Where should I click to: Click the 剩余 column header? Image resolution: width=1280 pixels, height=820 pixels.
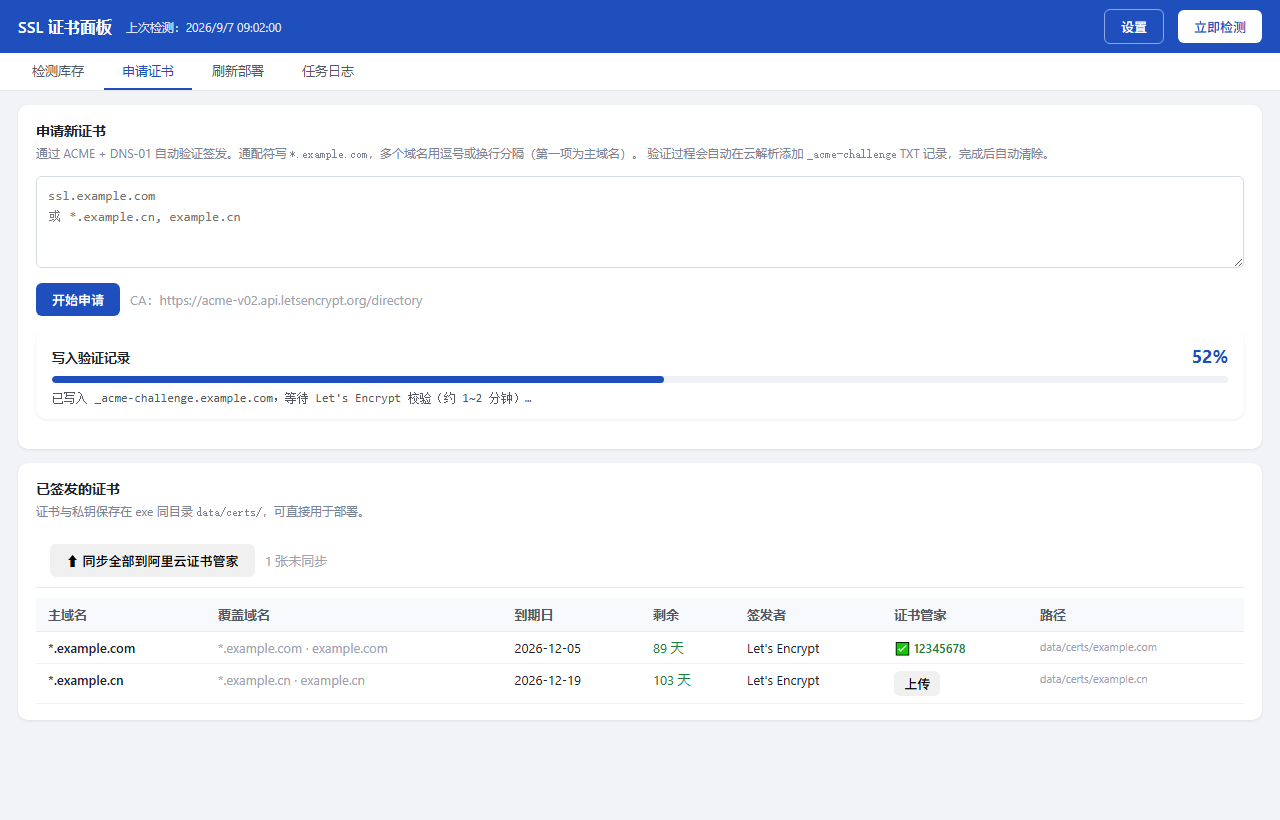point(666,615)
